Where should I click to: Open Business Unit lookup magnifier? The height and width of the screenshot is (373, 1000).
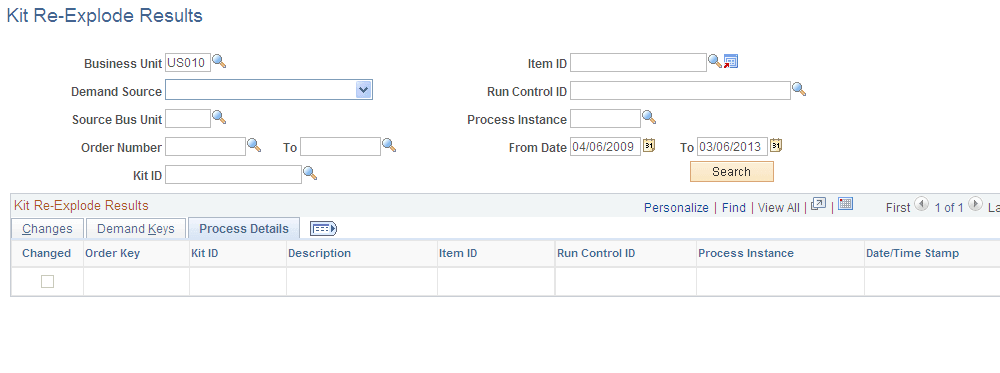[219, 62]
